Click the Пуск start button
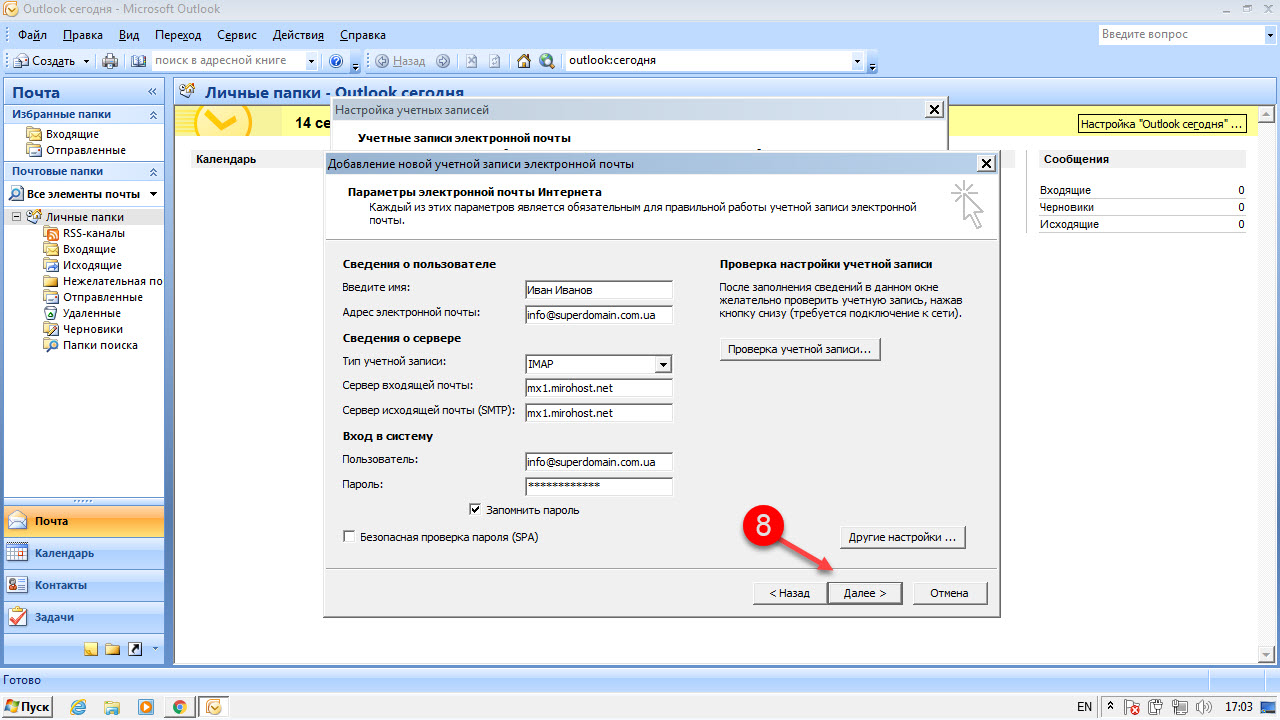Screen dimensions: 1280x720 28,707
